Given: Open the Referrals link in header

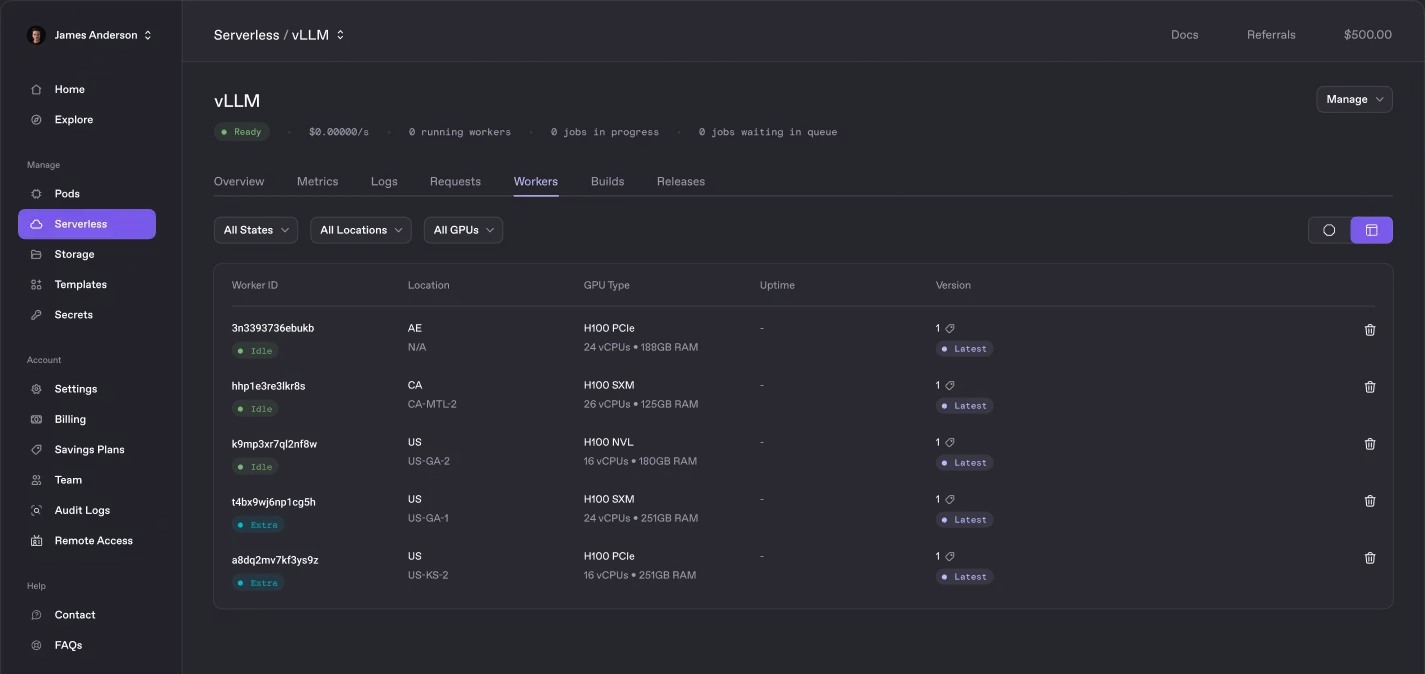Looking at the screenshot, I should pos(1271,35).
